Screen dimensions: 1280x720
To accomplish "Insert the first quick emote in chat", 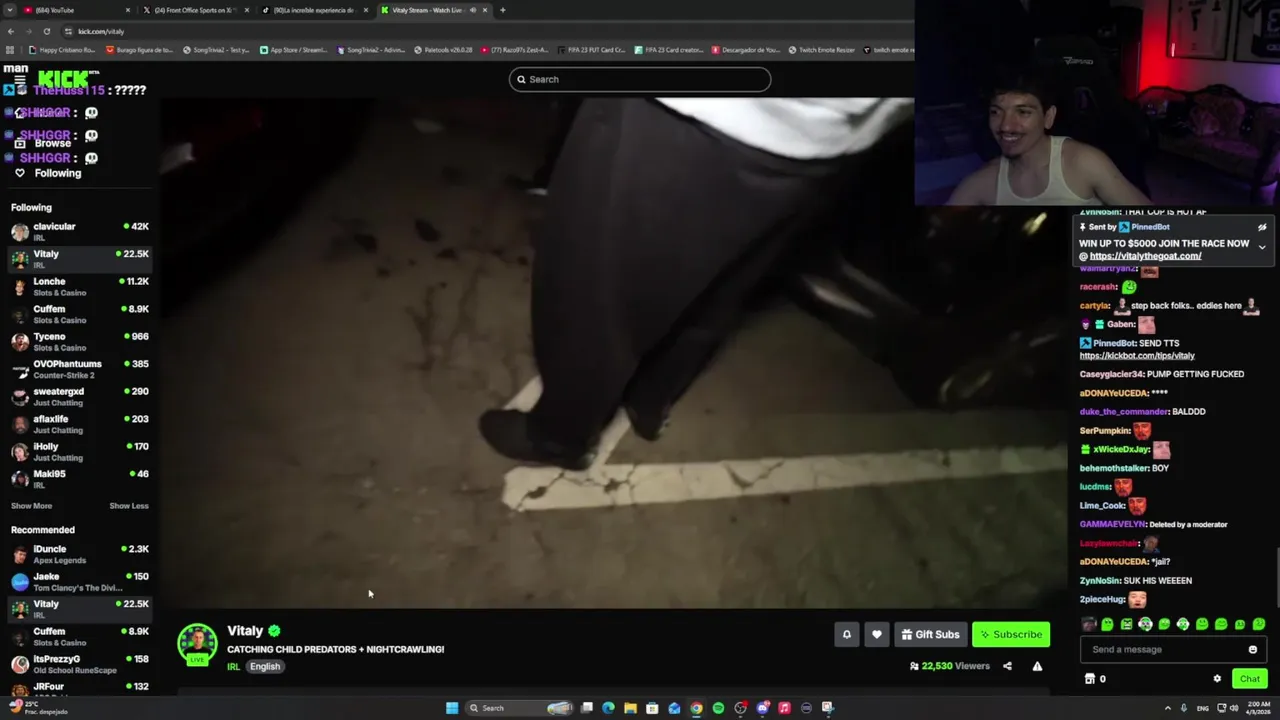I will (1089, 624).
